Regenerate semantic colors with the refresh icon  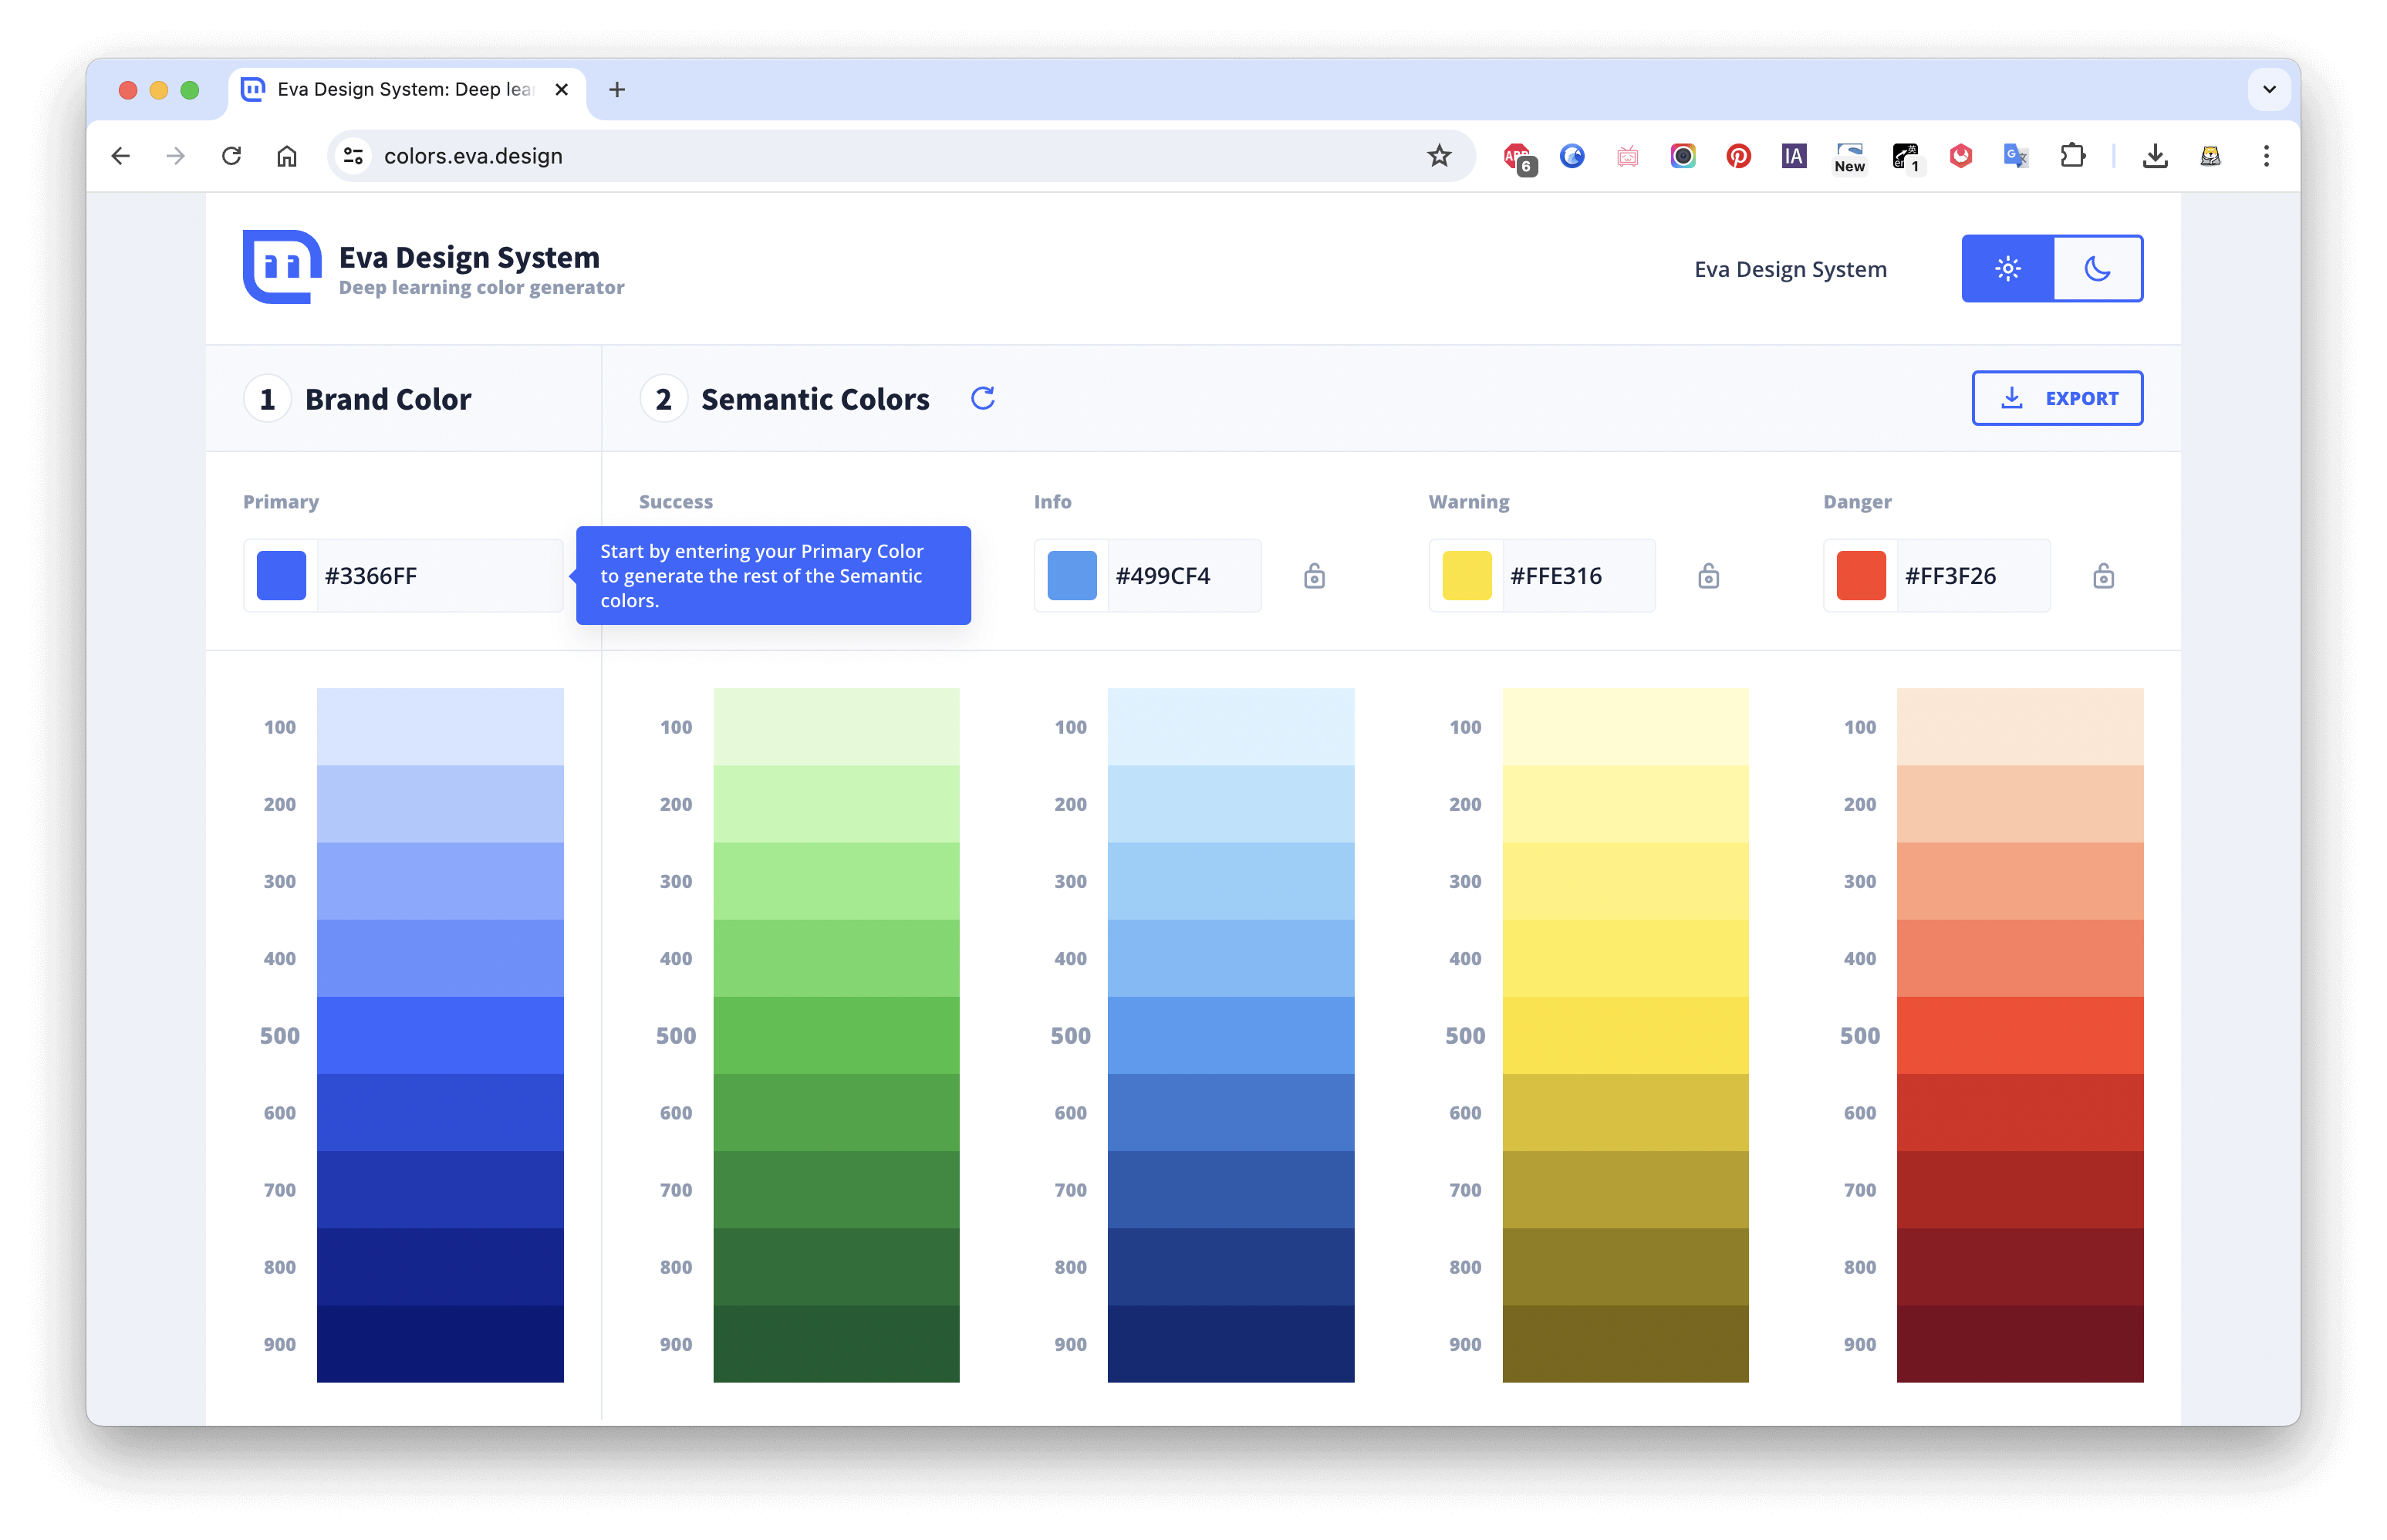click(982, 398)
